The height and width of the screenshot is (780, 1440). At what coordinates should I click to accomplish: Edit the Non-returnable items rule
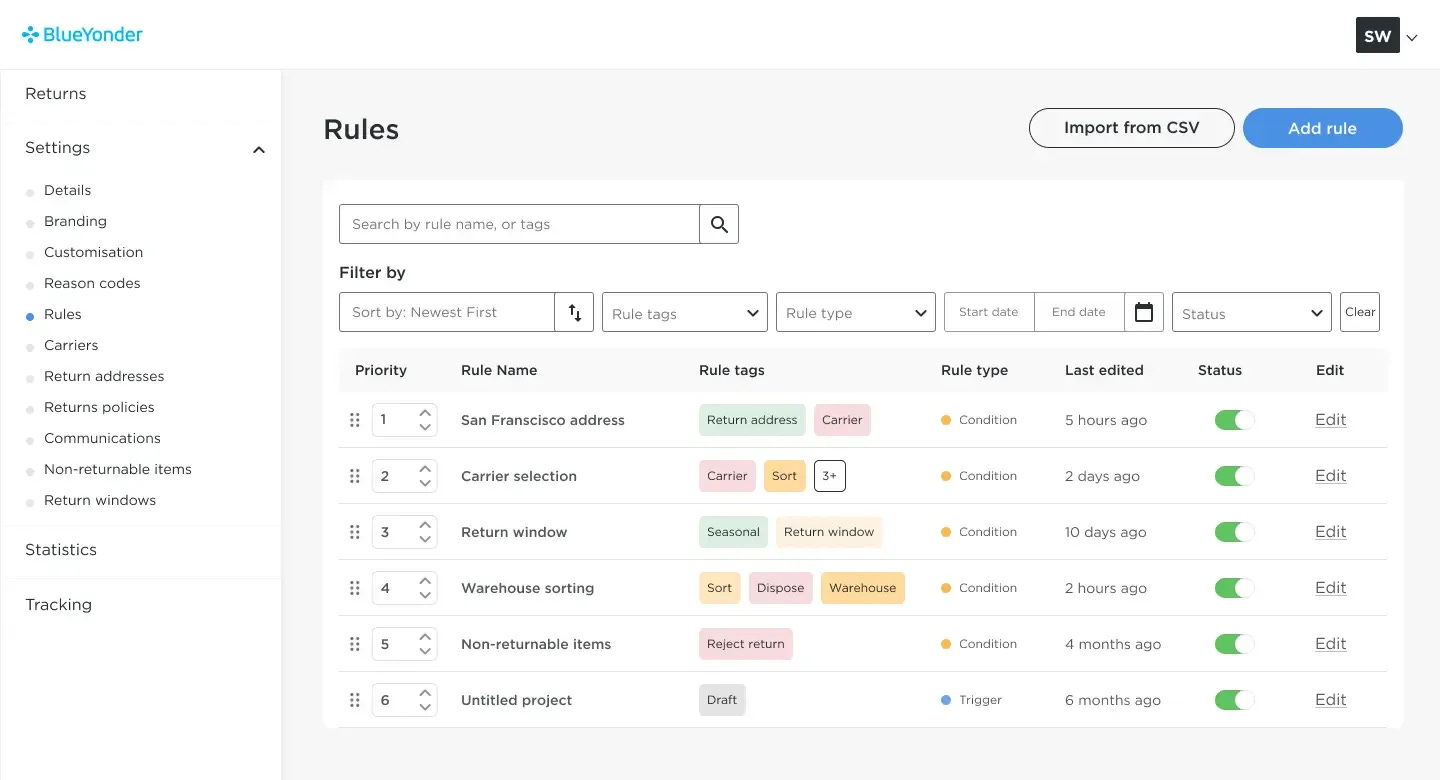(1331, 644)
